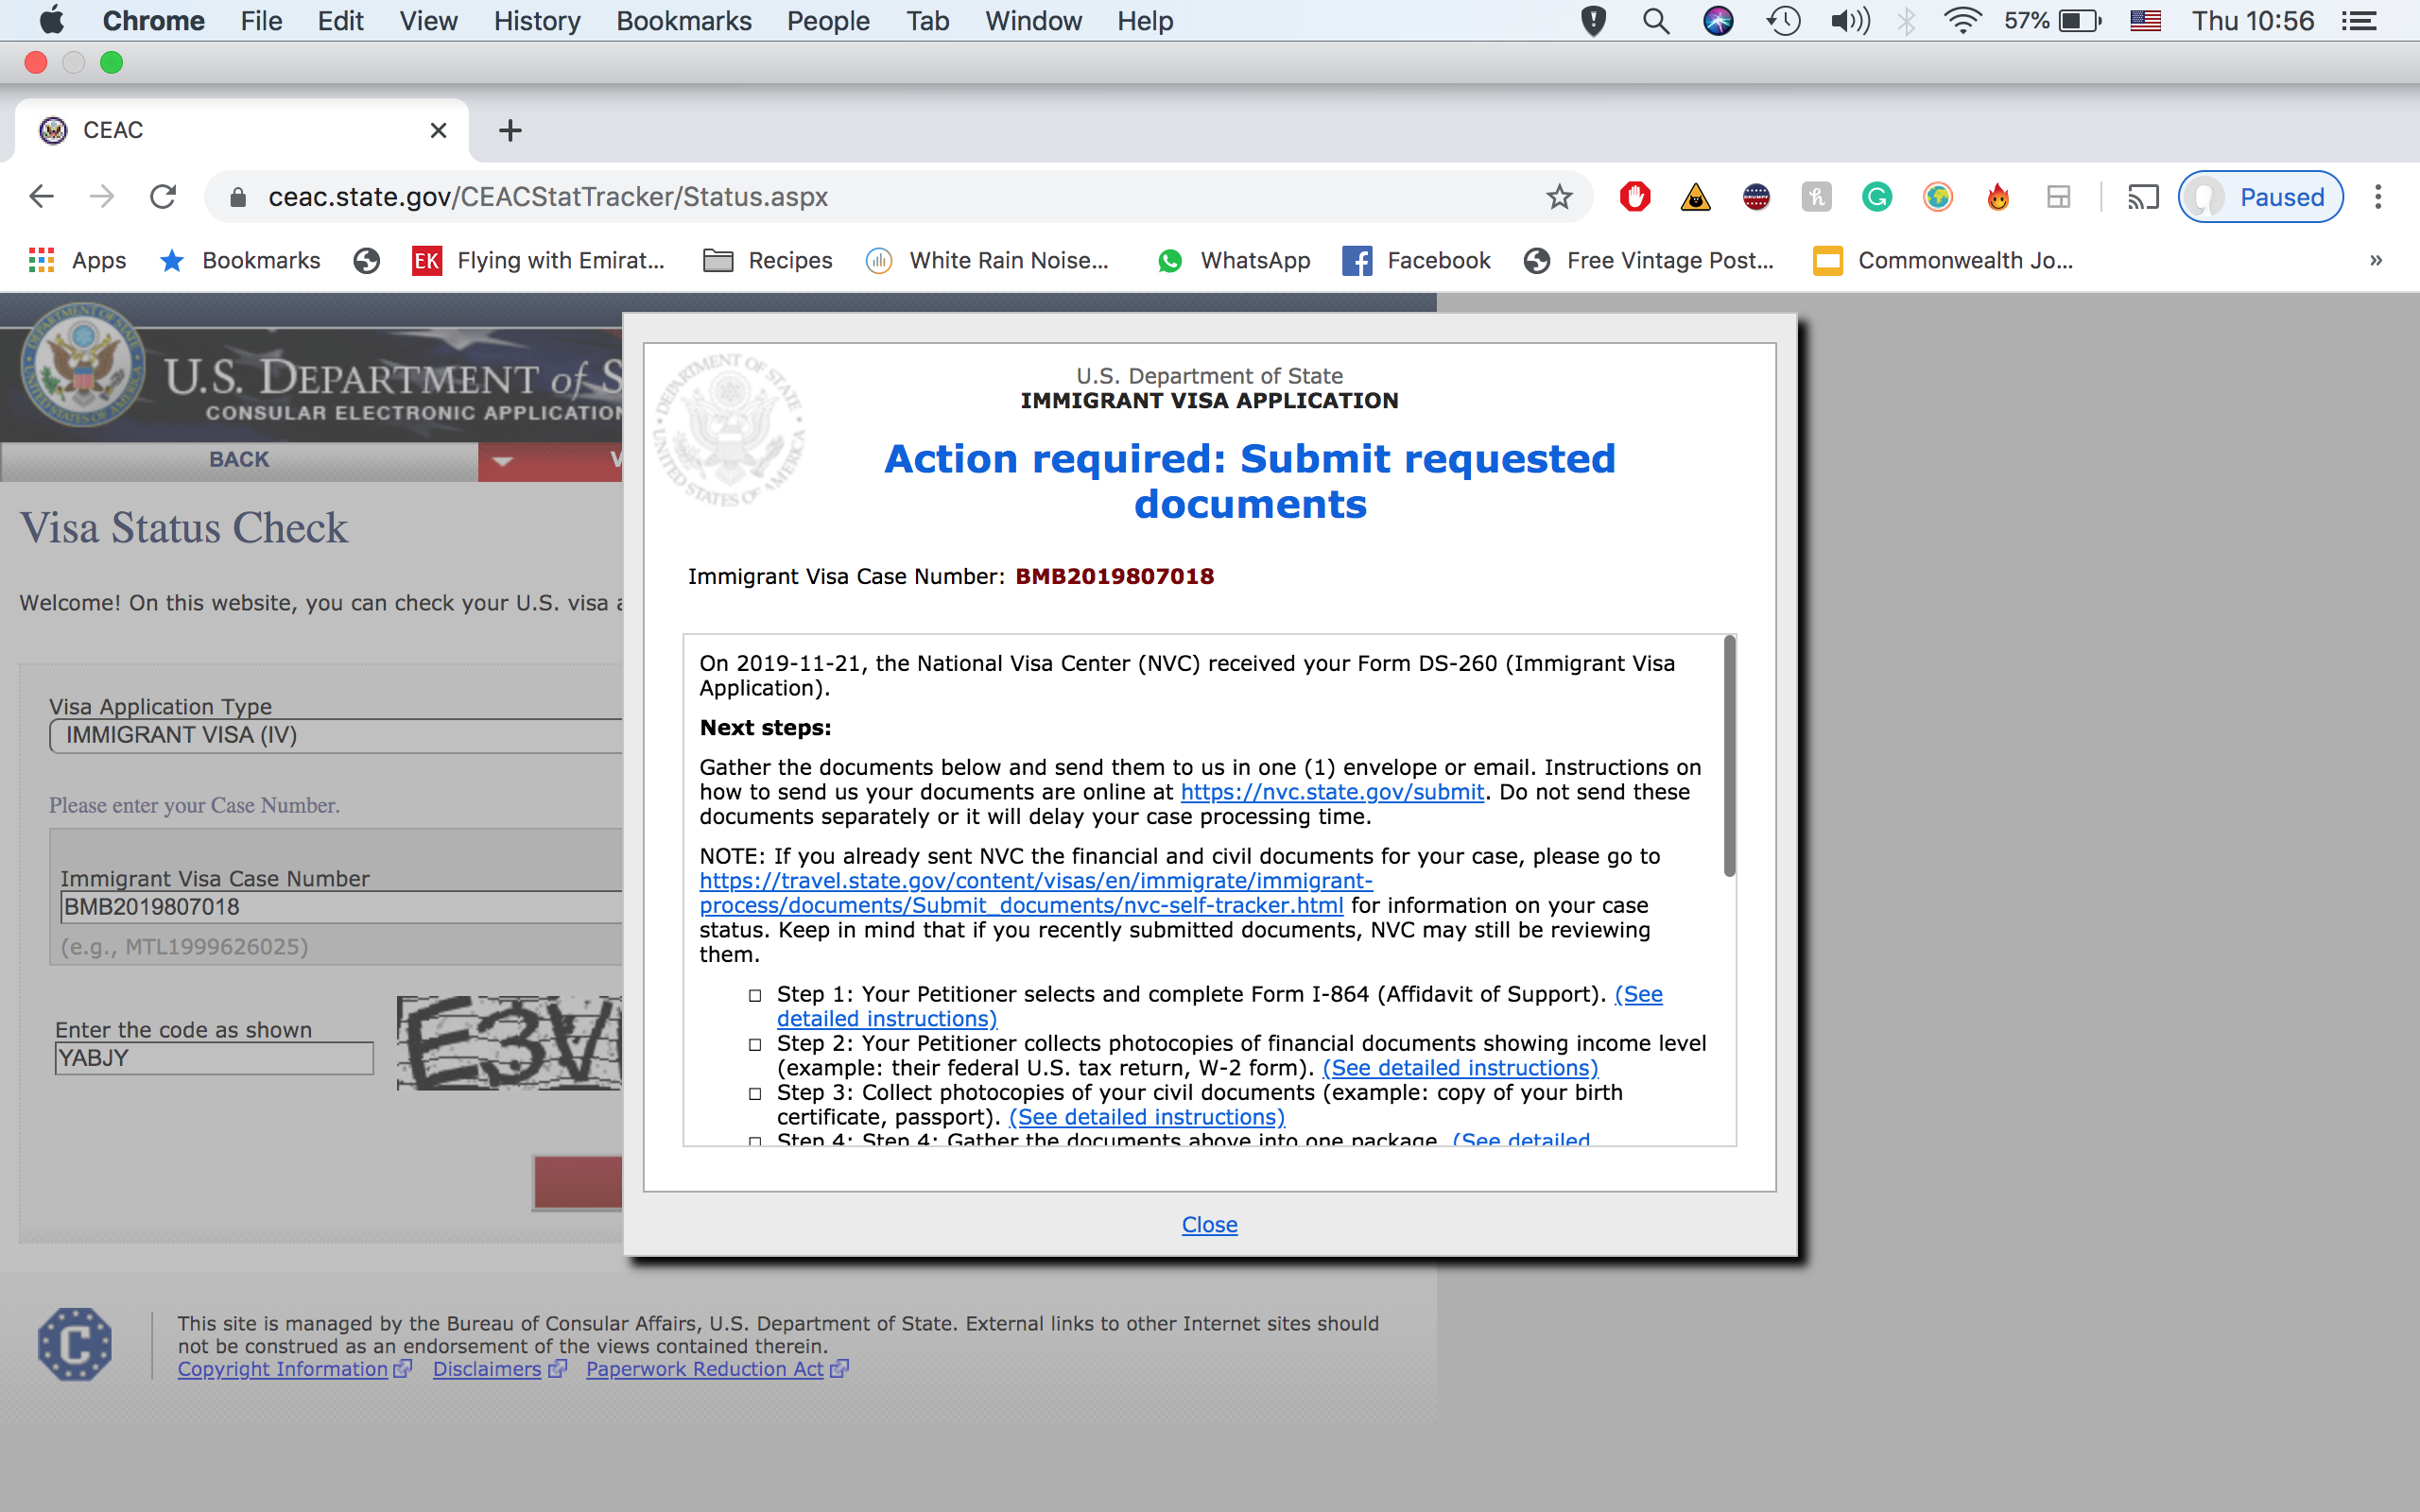Click the Cast media icon

pyautogui.click(x=2142, y=197)
